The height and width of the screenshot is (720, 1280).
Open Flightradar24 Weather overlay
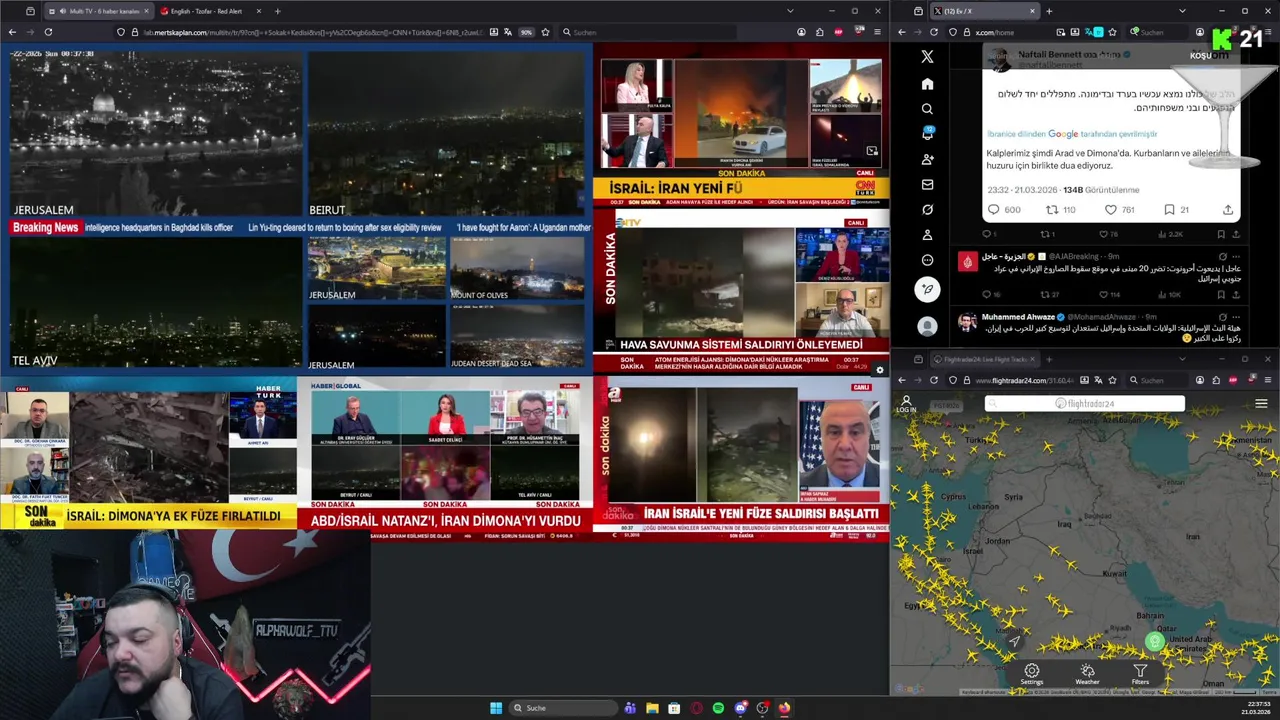(1087, 675)
